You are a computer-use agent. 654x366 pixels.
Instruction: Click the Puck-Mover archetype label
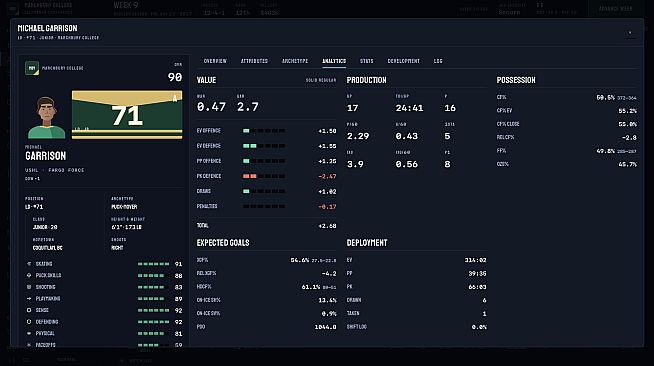tap(124, 207)
